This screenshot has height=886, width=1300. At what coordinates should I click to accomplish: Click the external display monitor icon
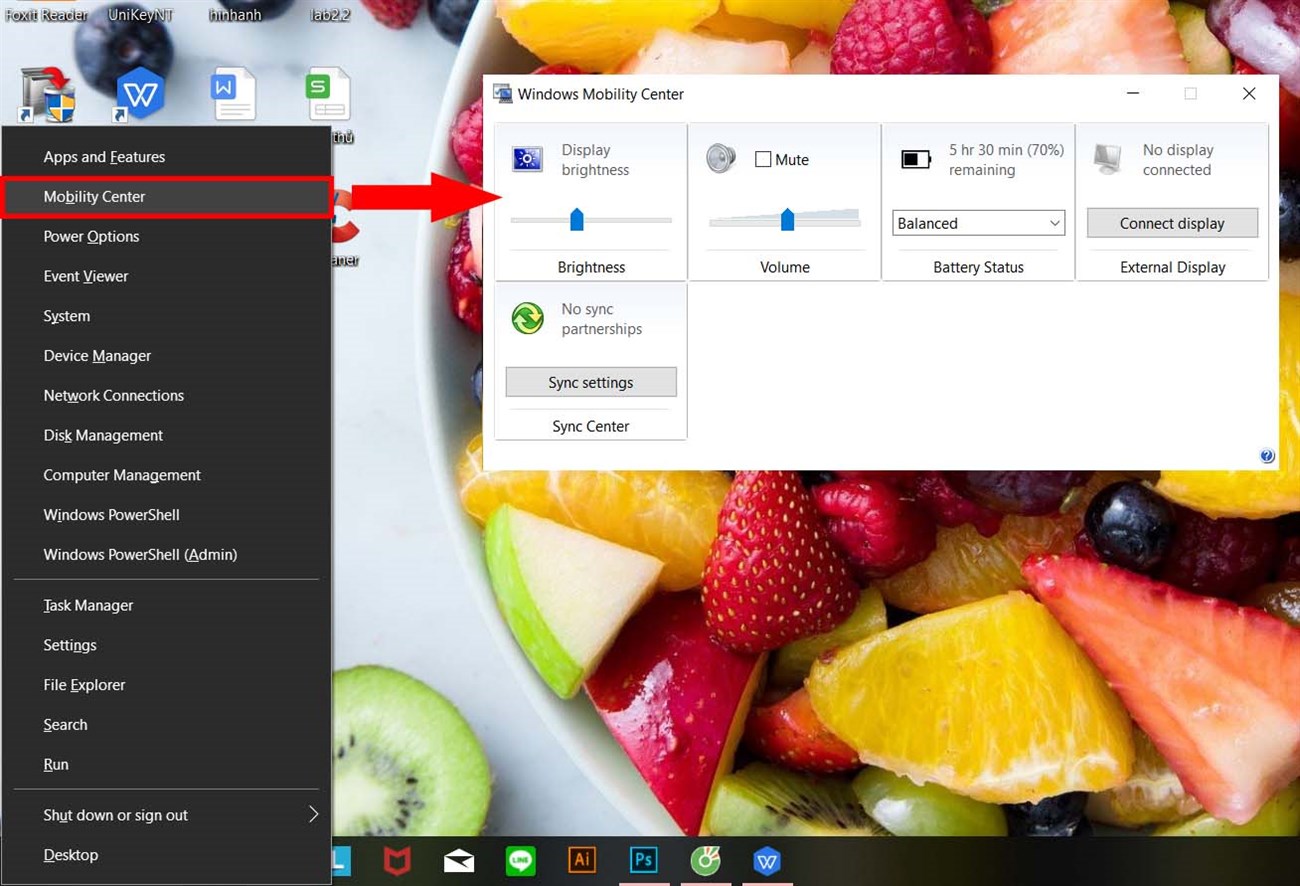pos(1107,159)
